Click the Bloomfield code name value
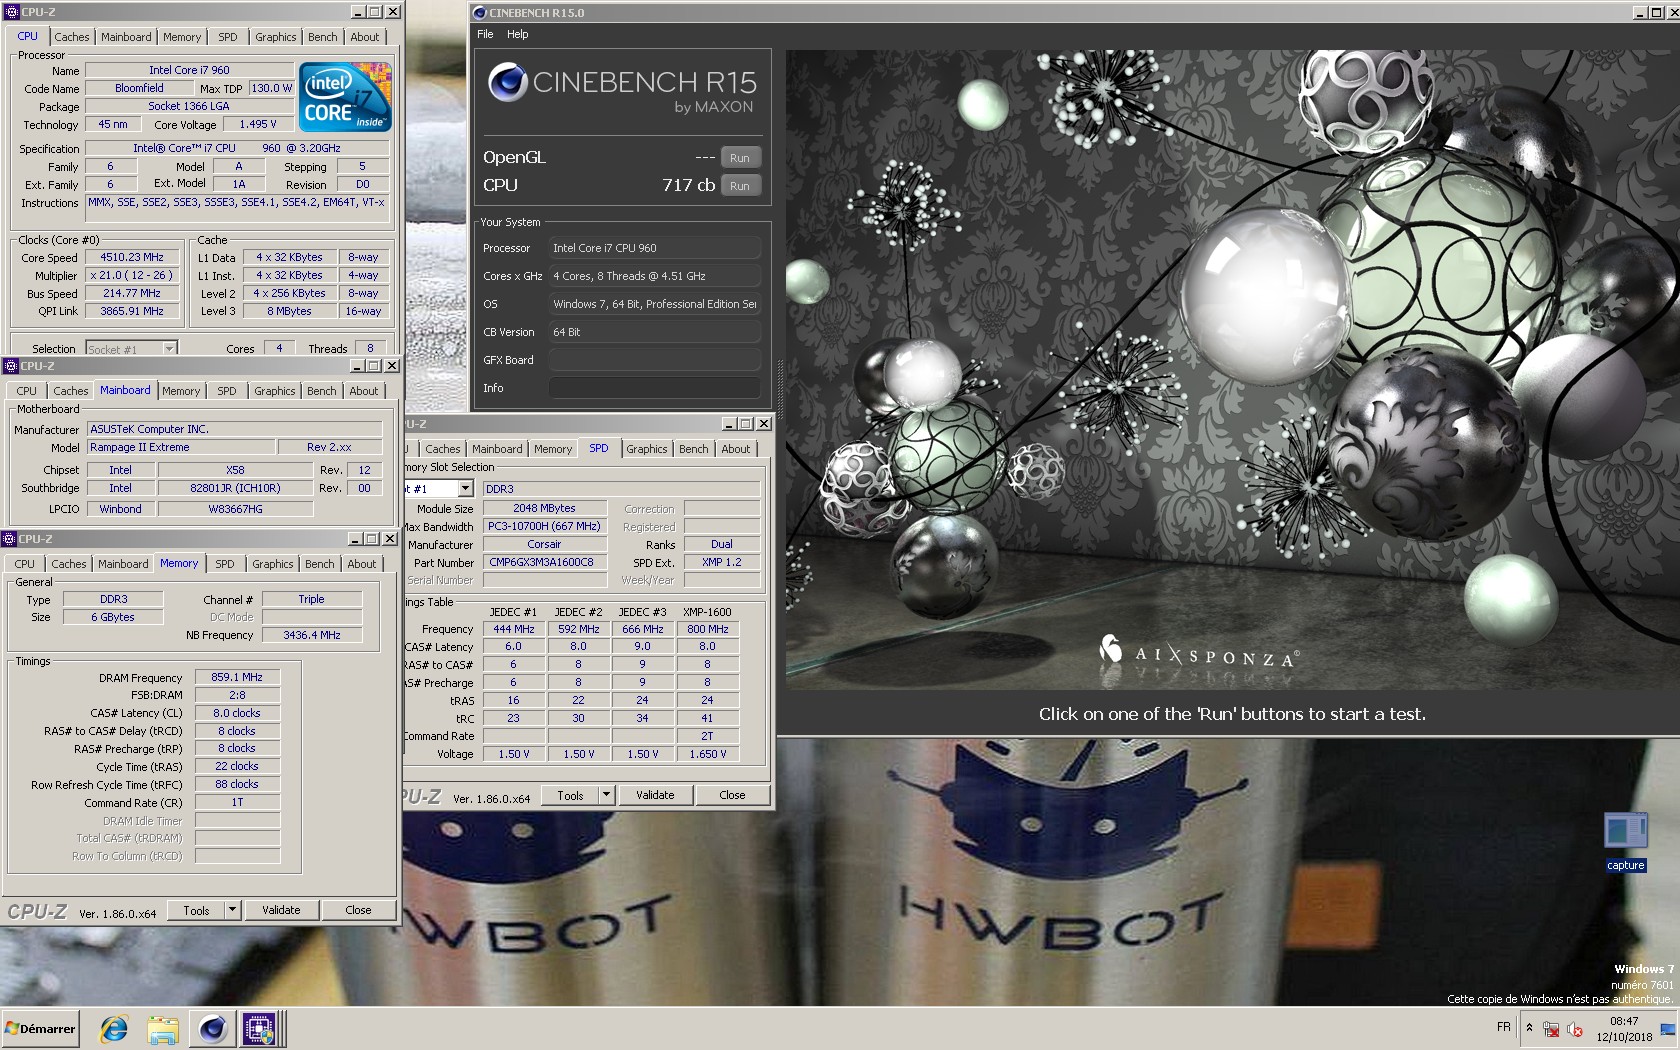The image size is (1680, 1050). (139, 88)
